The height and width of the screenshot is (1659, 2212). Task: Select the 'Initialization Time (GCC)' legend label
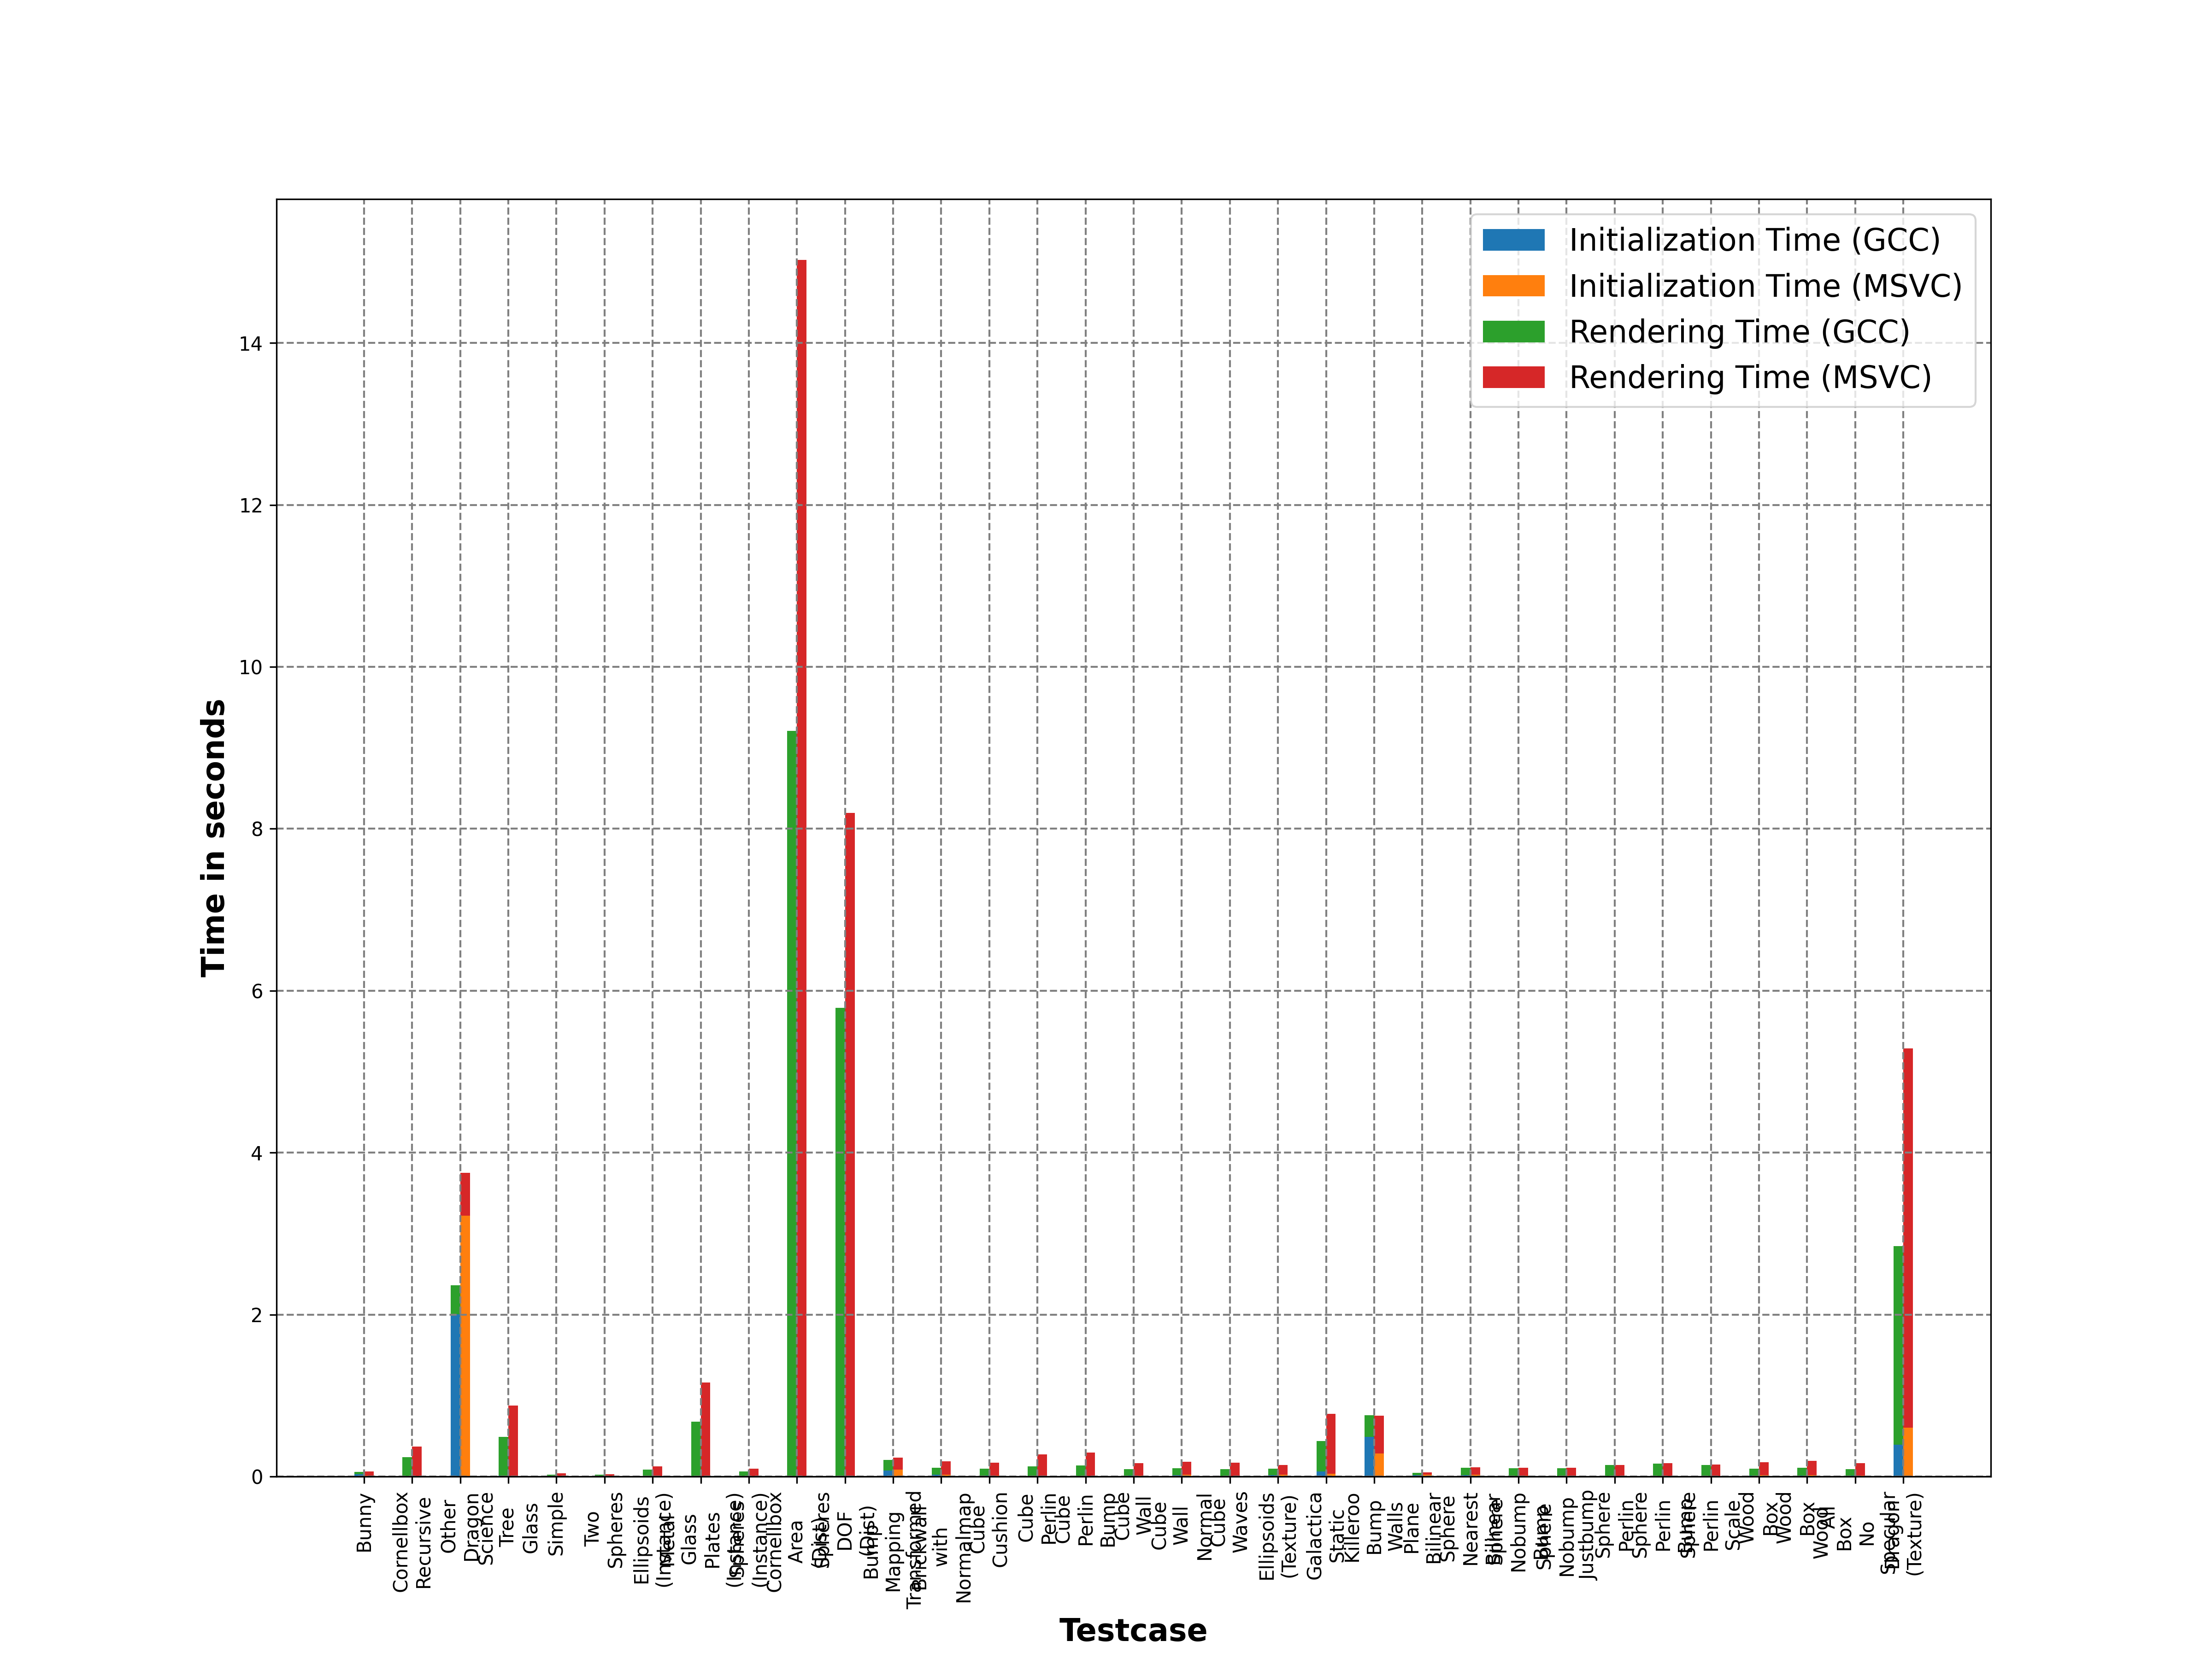[x=1754, y=240]
